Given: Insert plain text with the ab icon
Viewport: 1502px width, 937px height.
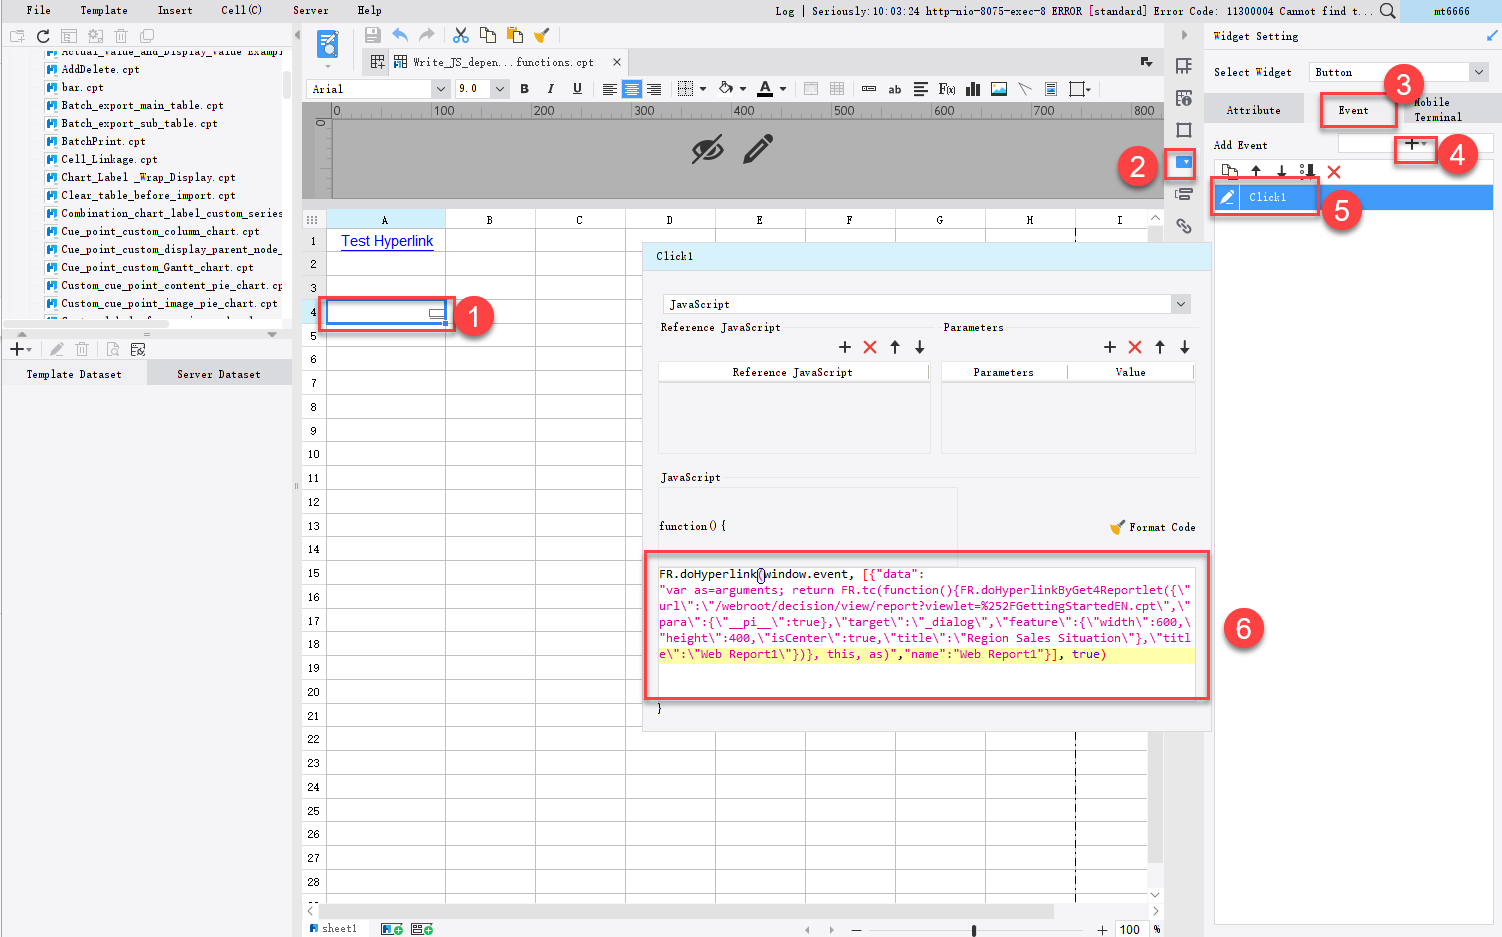Looking at the screenshot, I should [x=895, y=89].
